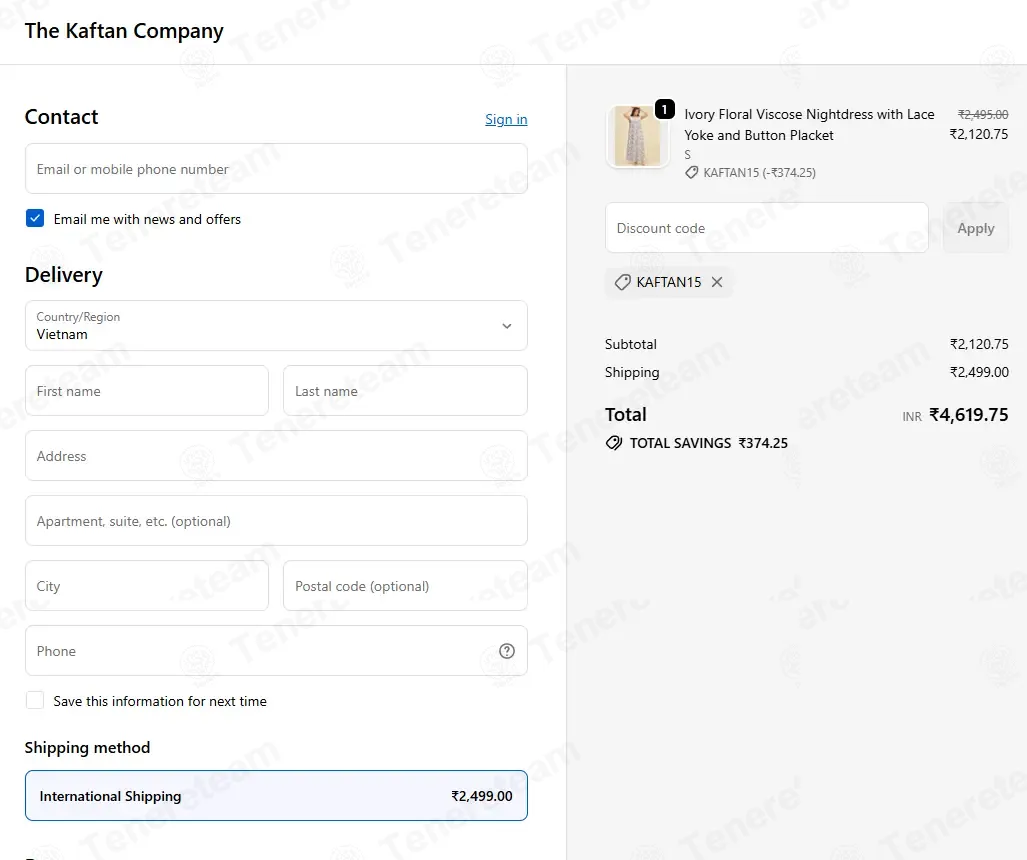Uncheck Email me with news and offers
The width and height of the screenshot is (1027, 860).
coord(35,218)
